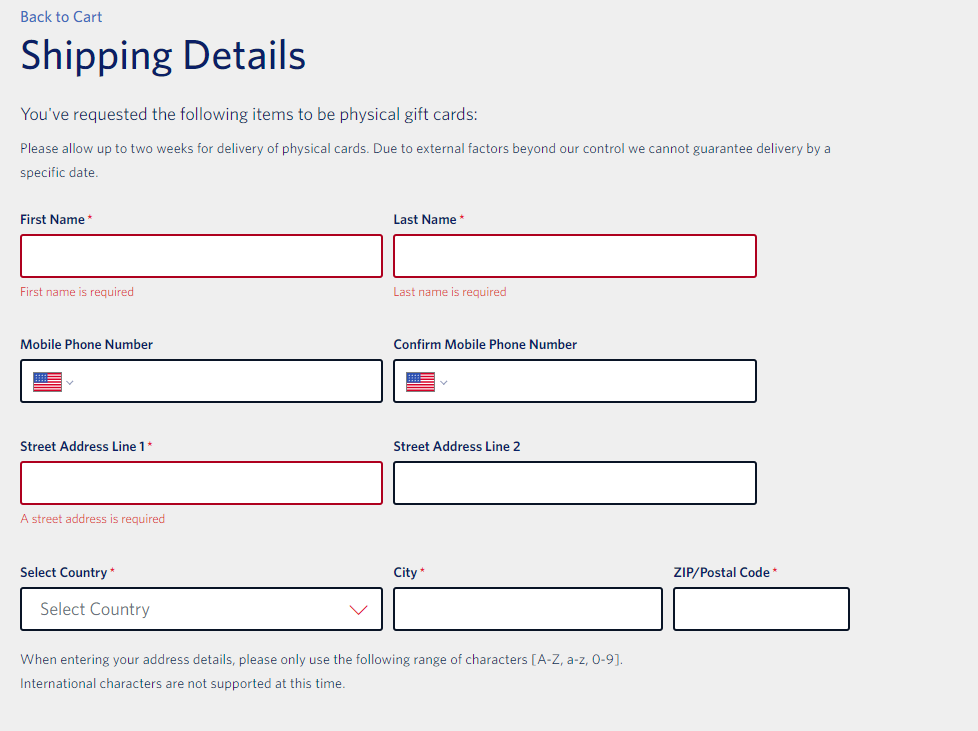Click the 'A street address is required' error
The height and width of the screenshot is (731, 978).
[x=92, y=519]
